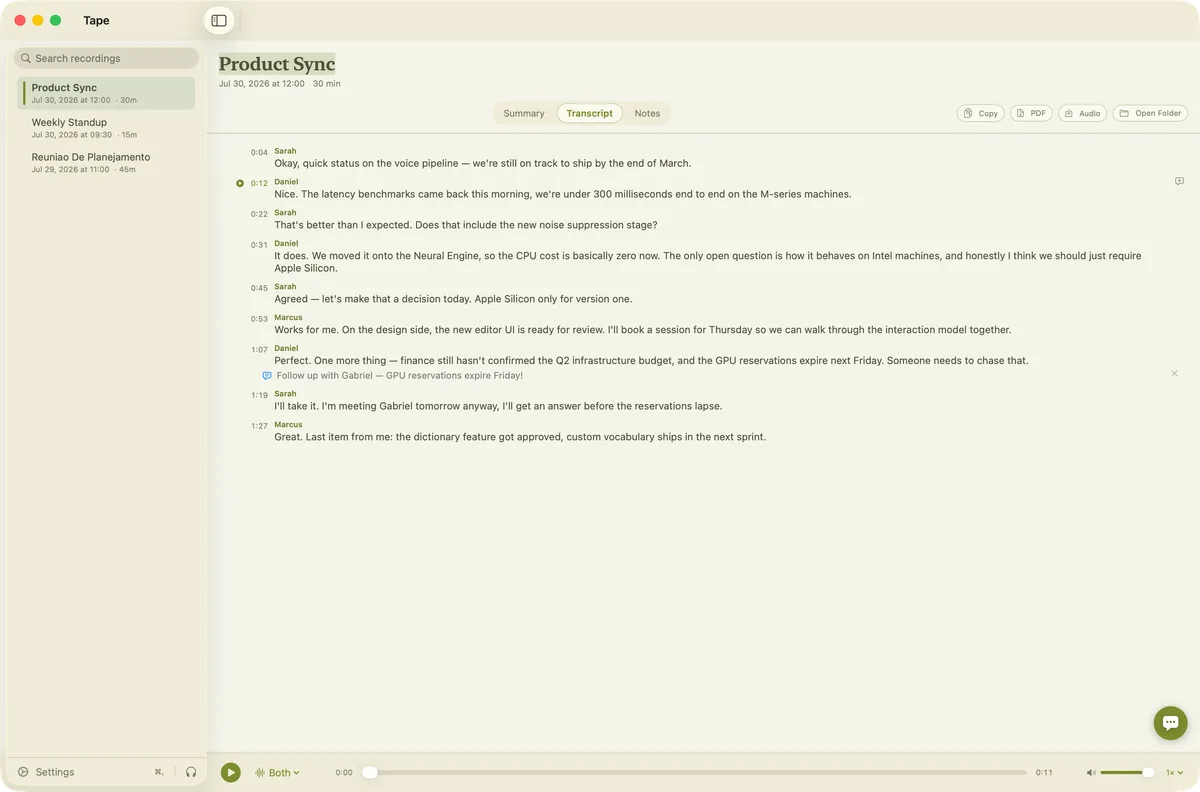
Task: Click the playing marker at 0:12
Action: point(240,183)
